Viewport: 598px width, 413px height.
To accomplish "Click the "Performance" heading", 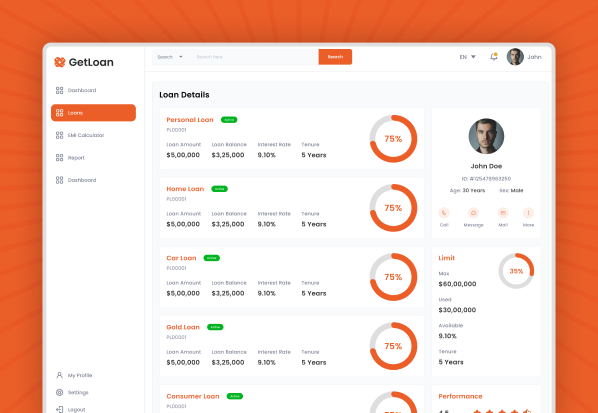I will pos(460,396).
